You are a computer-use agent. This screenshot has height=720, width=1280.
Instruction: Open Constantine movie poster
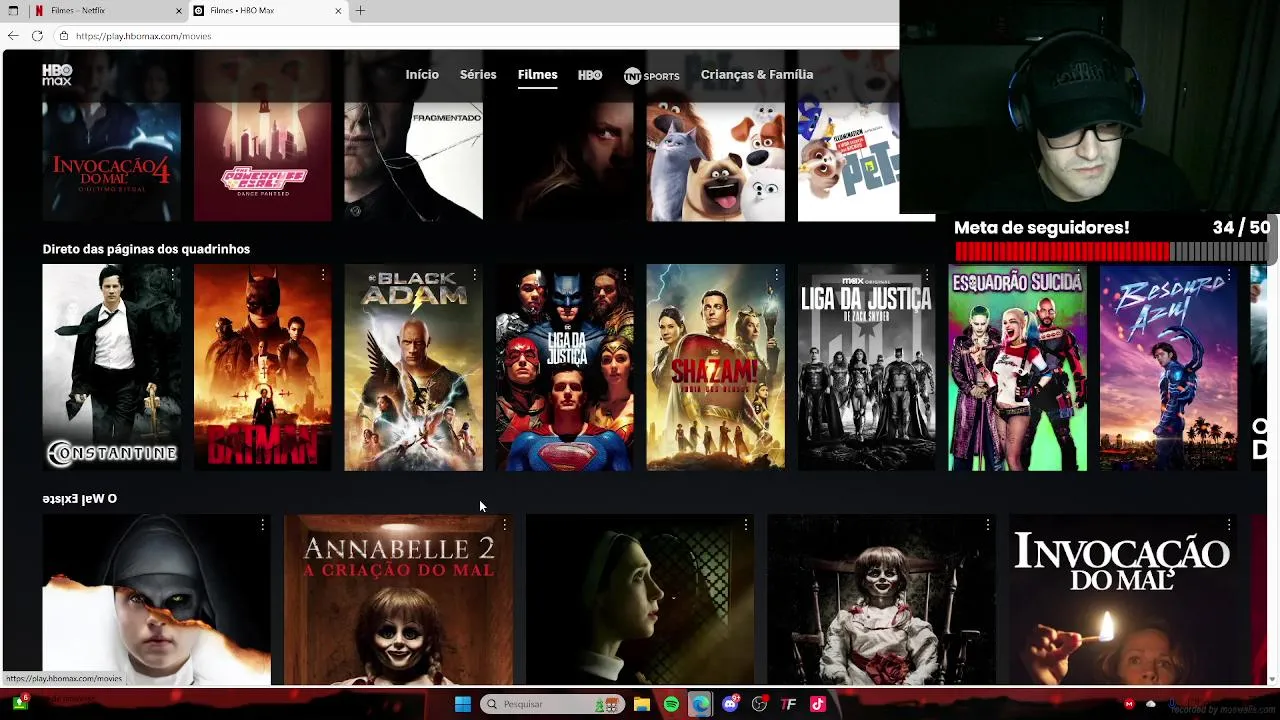pyautogui.click(x=111, y=367)
